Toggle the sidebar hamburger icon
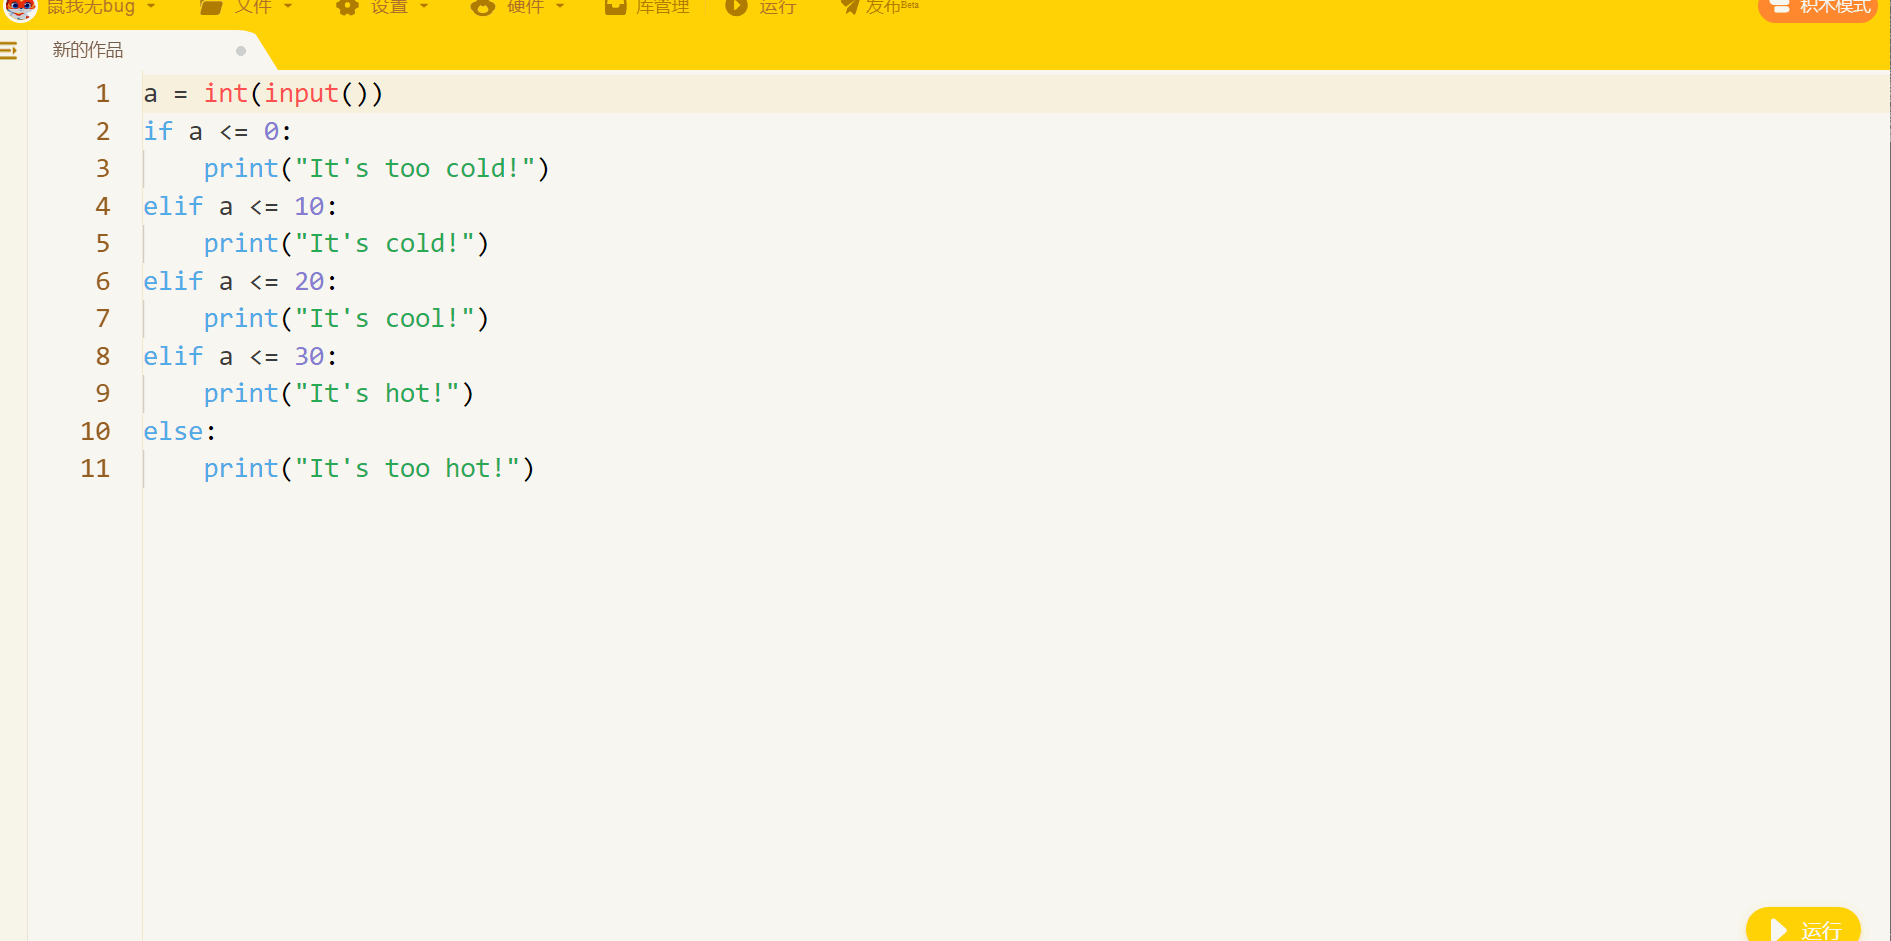The width and height of the screenshot is (1891, 941). [x=9, y=50]
